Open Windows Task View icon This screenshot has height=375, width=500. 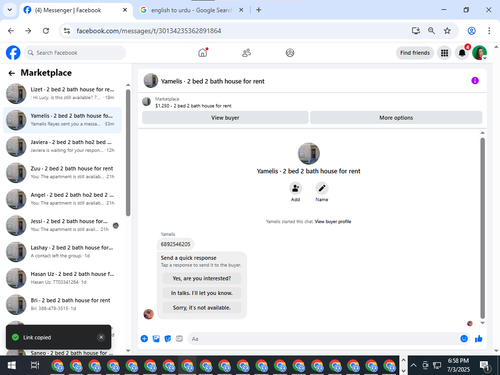click(x=35, y=365)
